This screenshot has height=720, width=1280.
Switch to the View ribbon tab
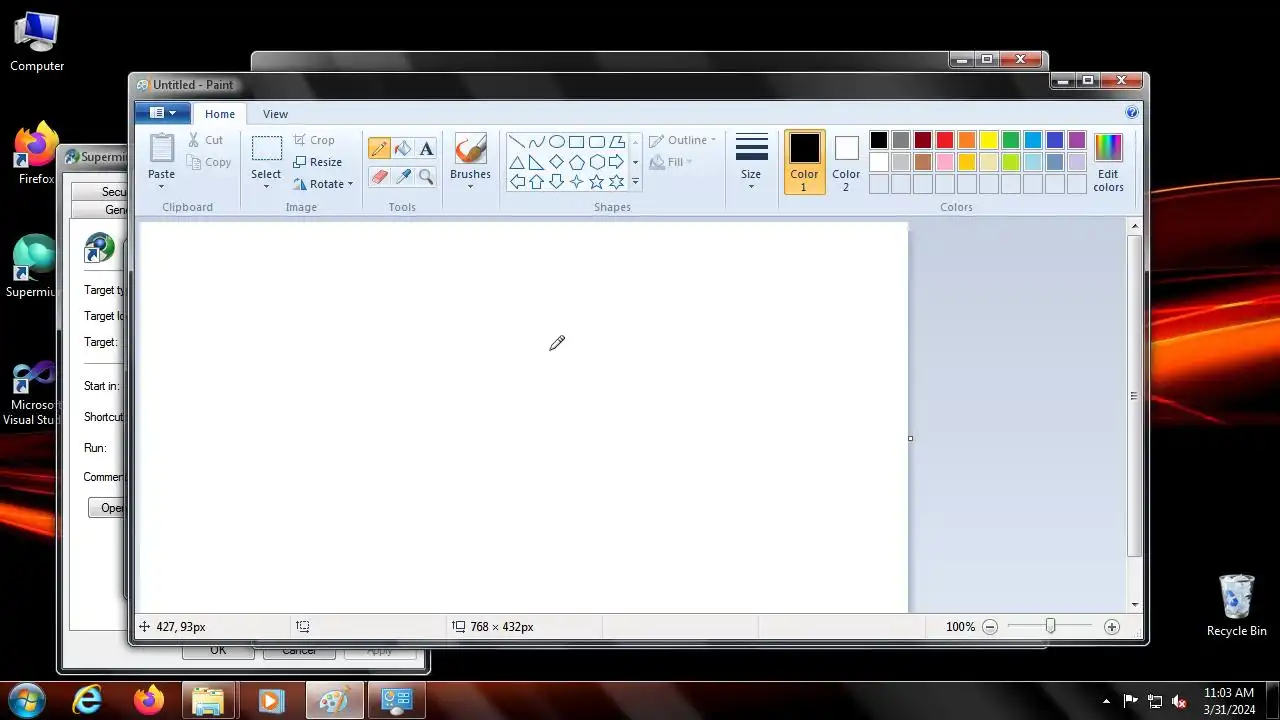click(x=275, y=114)
